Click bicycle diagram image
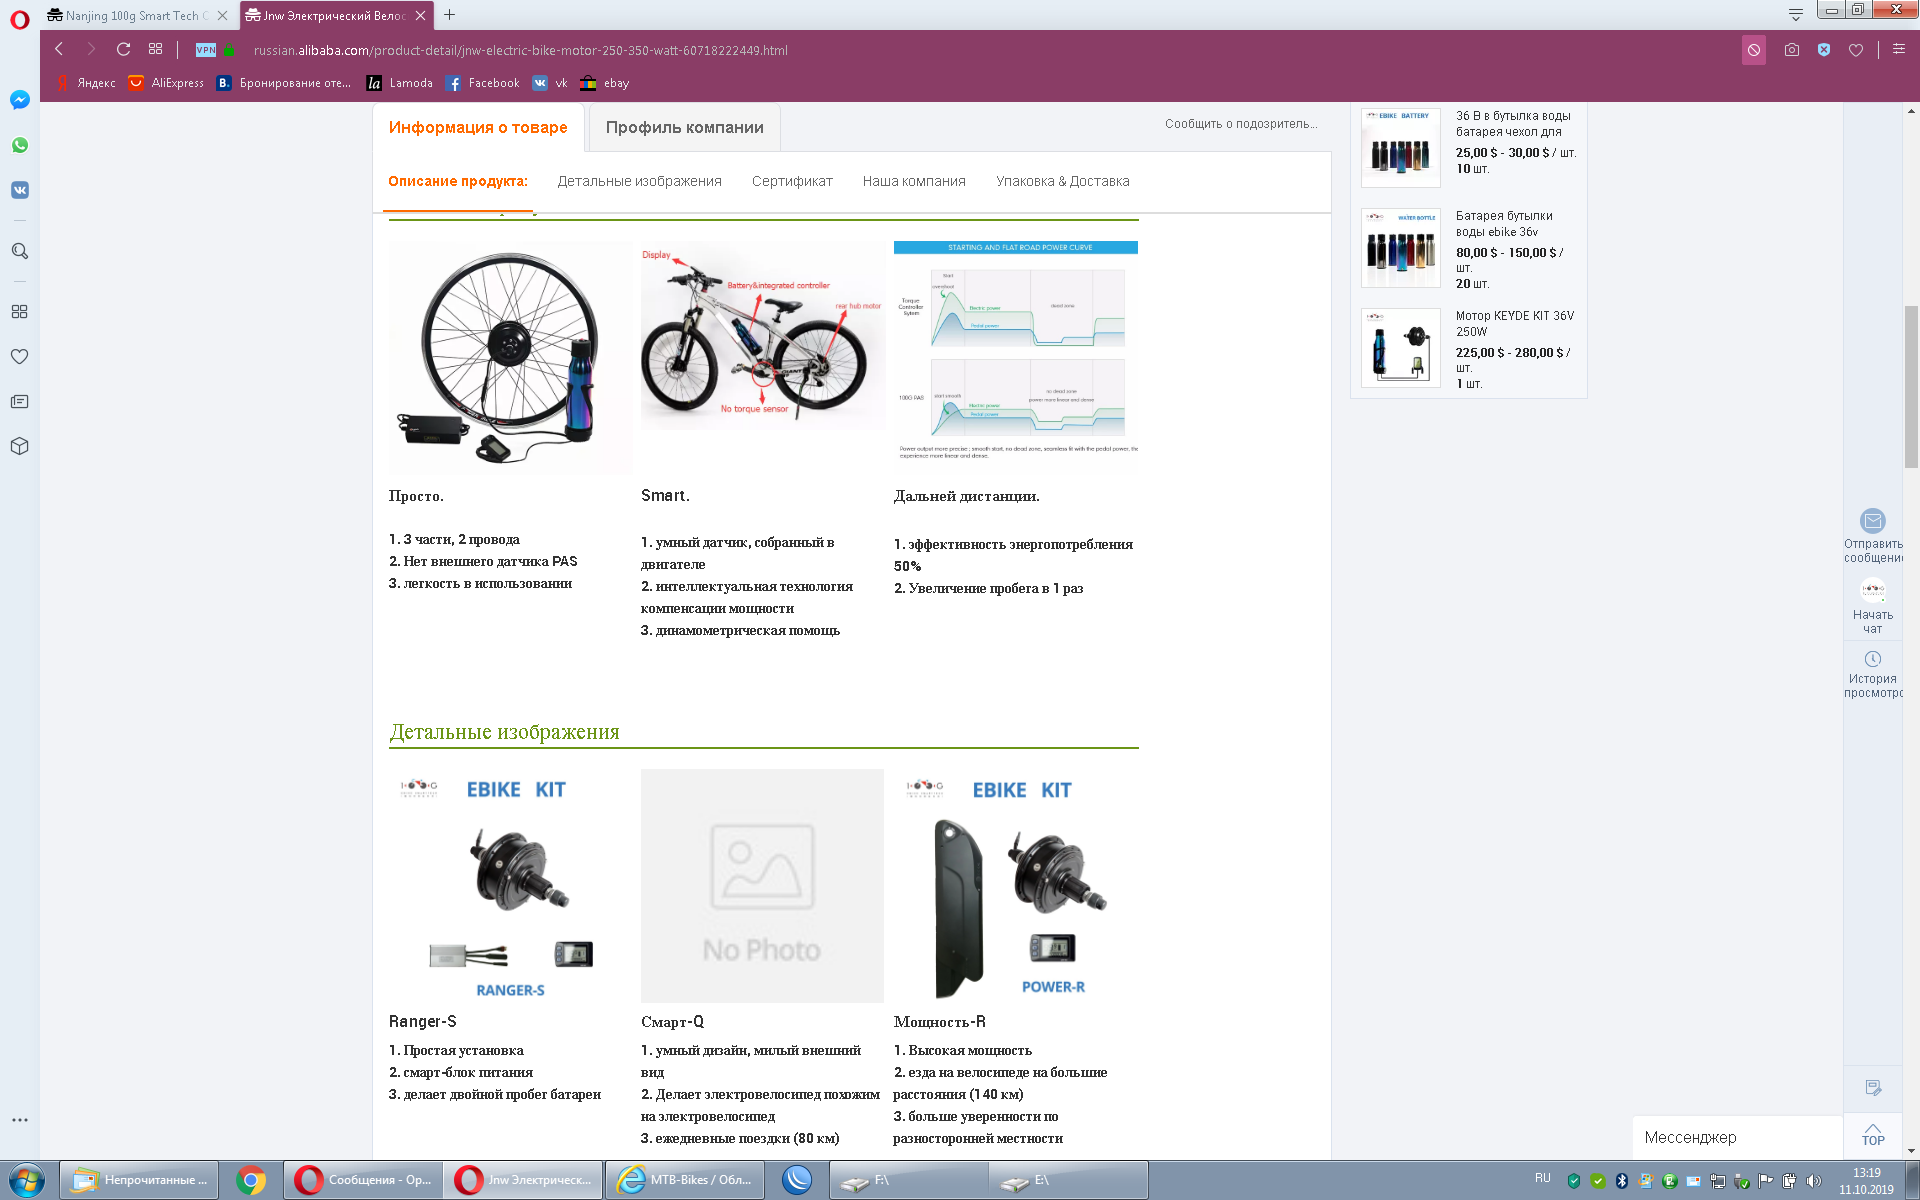The width and height of the screenshot is (1920, 1200). pos(762,335)
